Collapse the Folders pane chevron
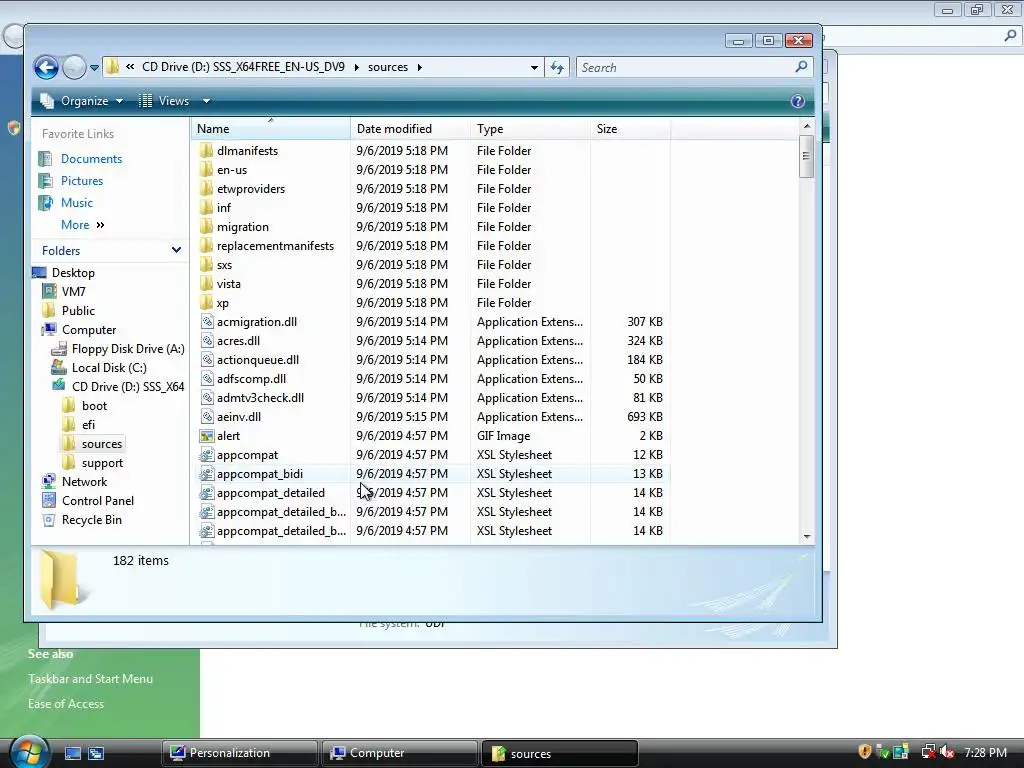Image resolution: width=1024 pixels, height=768 pixels. point(176,250)
